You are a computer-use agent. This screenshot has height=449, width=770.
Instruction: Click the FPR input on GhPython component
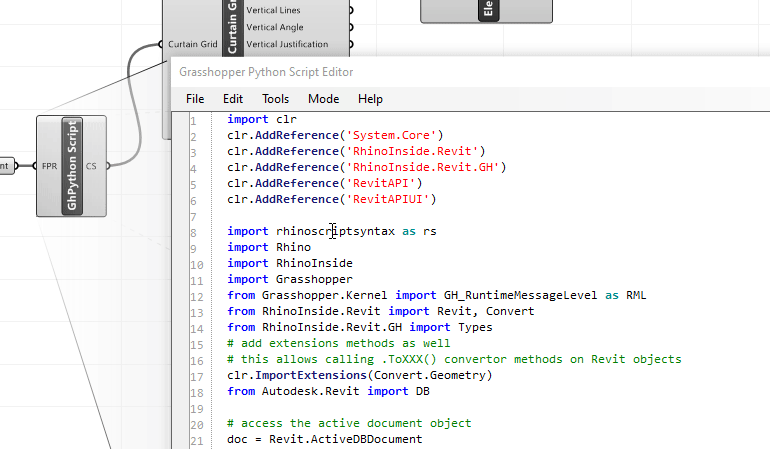49,166
